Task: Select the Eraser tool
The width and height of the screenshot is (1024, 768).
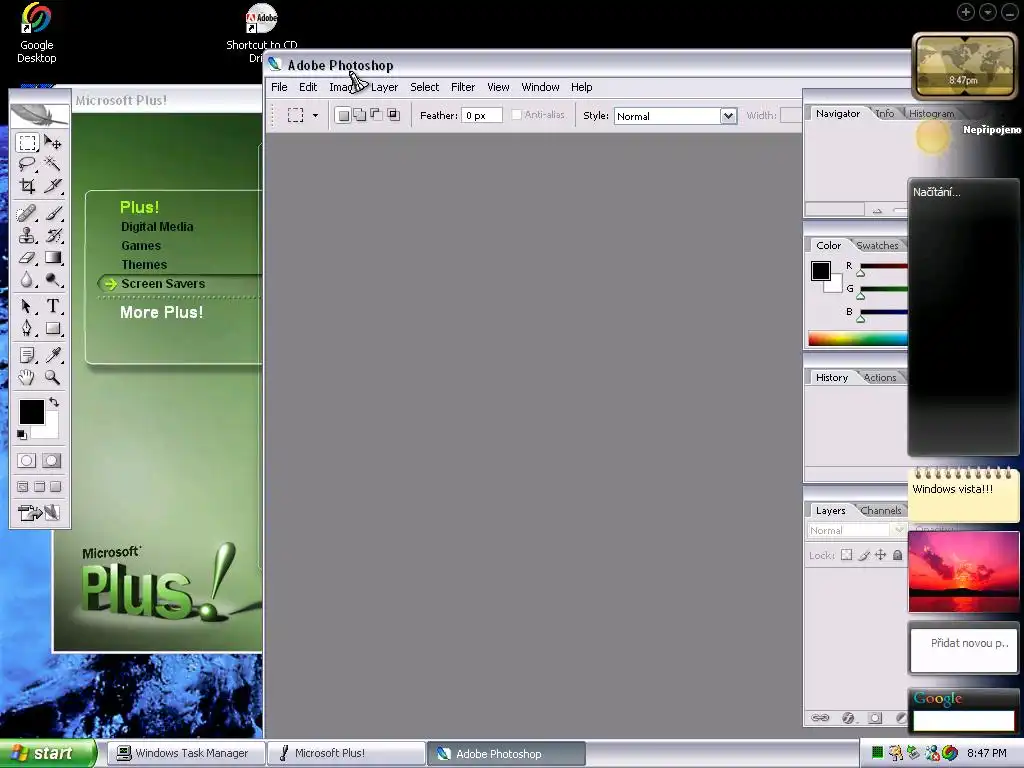Action: [x=27, y=257]
